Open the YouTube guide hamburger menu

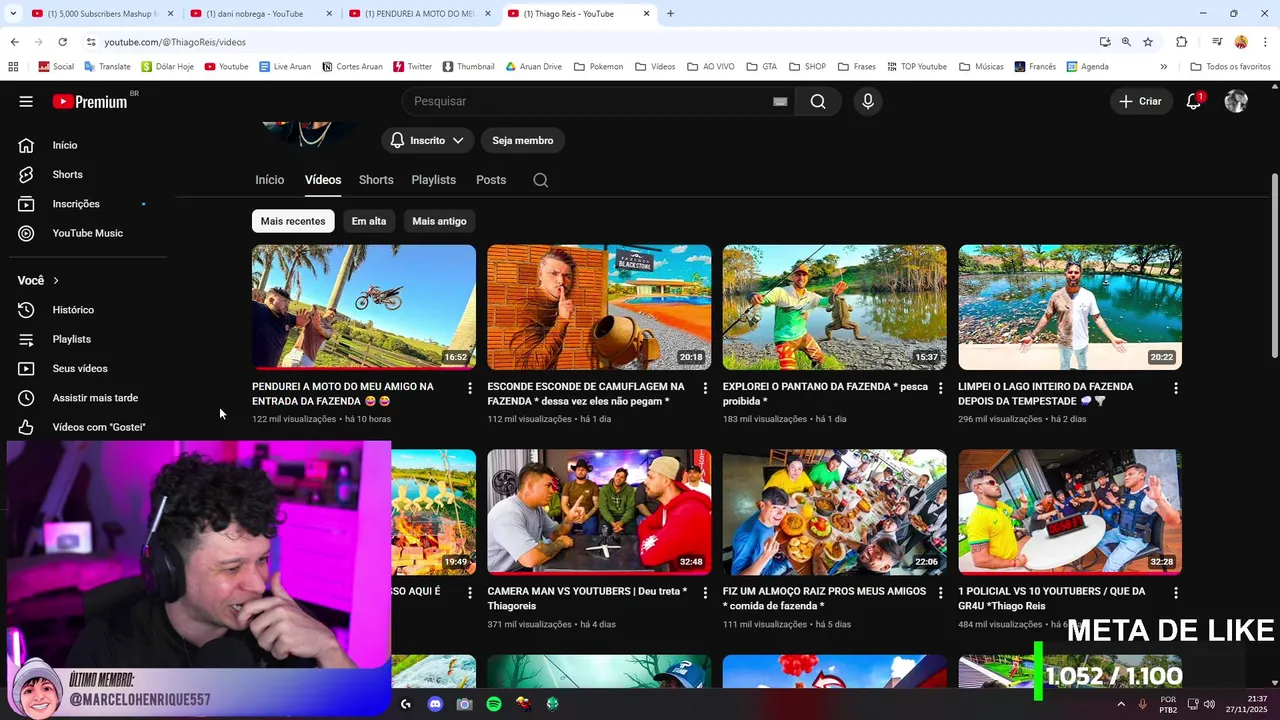pos(26,101)
